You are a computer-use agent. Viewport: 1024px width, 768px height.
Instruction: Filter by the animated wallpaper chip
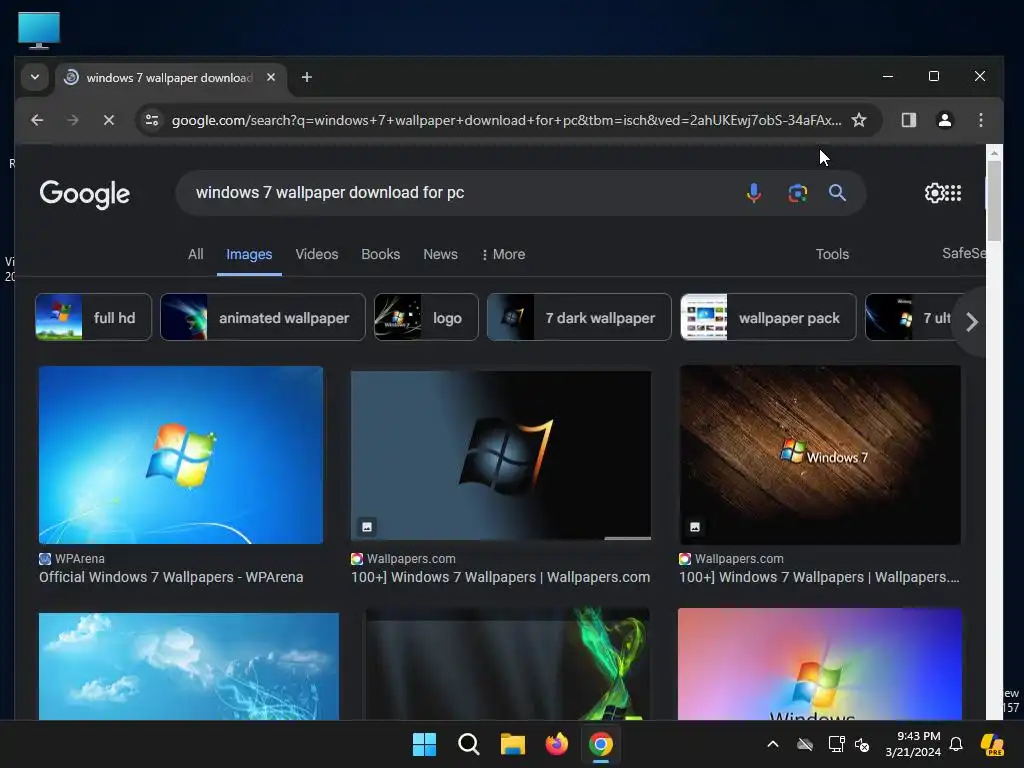[263, 317]
